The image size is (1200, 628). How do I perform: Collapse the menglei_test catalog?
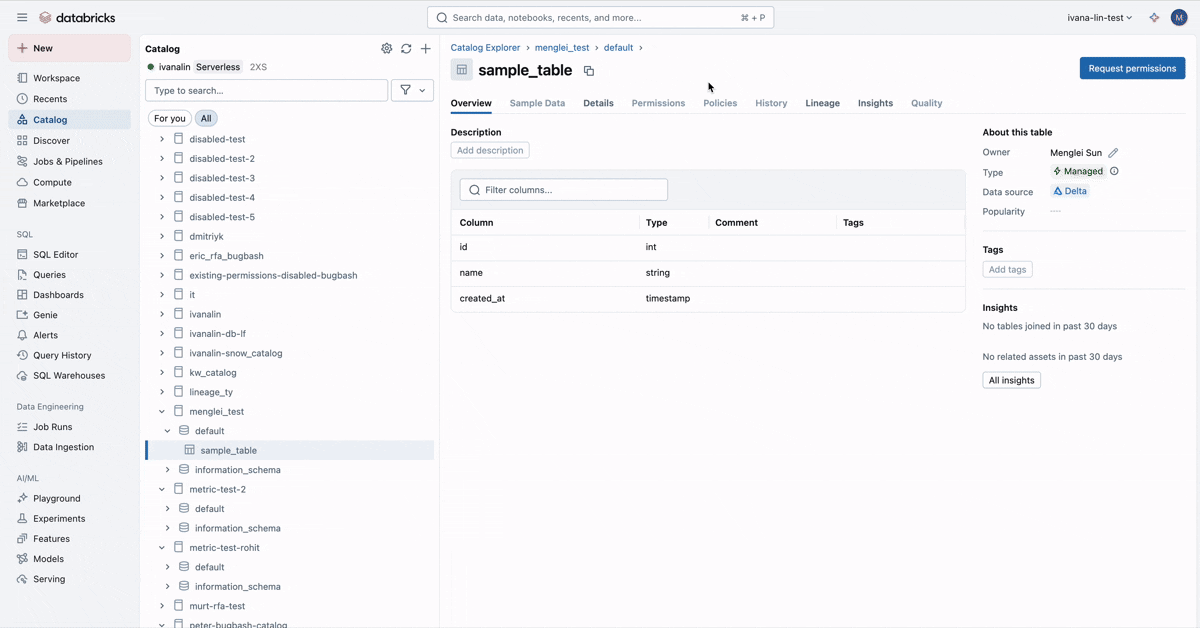click(162, 411)
